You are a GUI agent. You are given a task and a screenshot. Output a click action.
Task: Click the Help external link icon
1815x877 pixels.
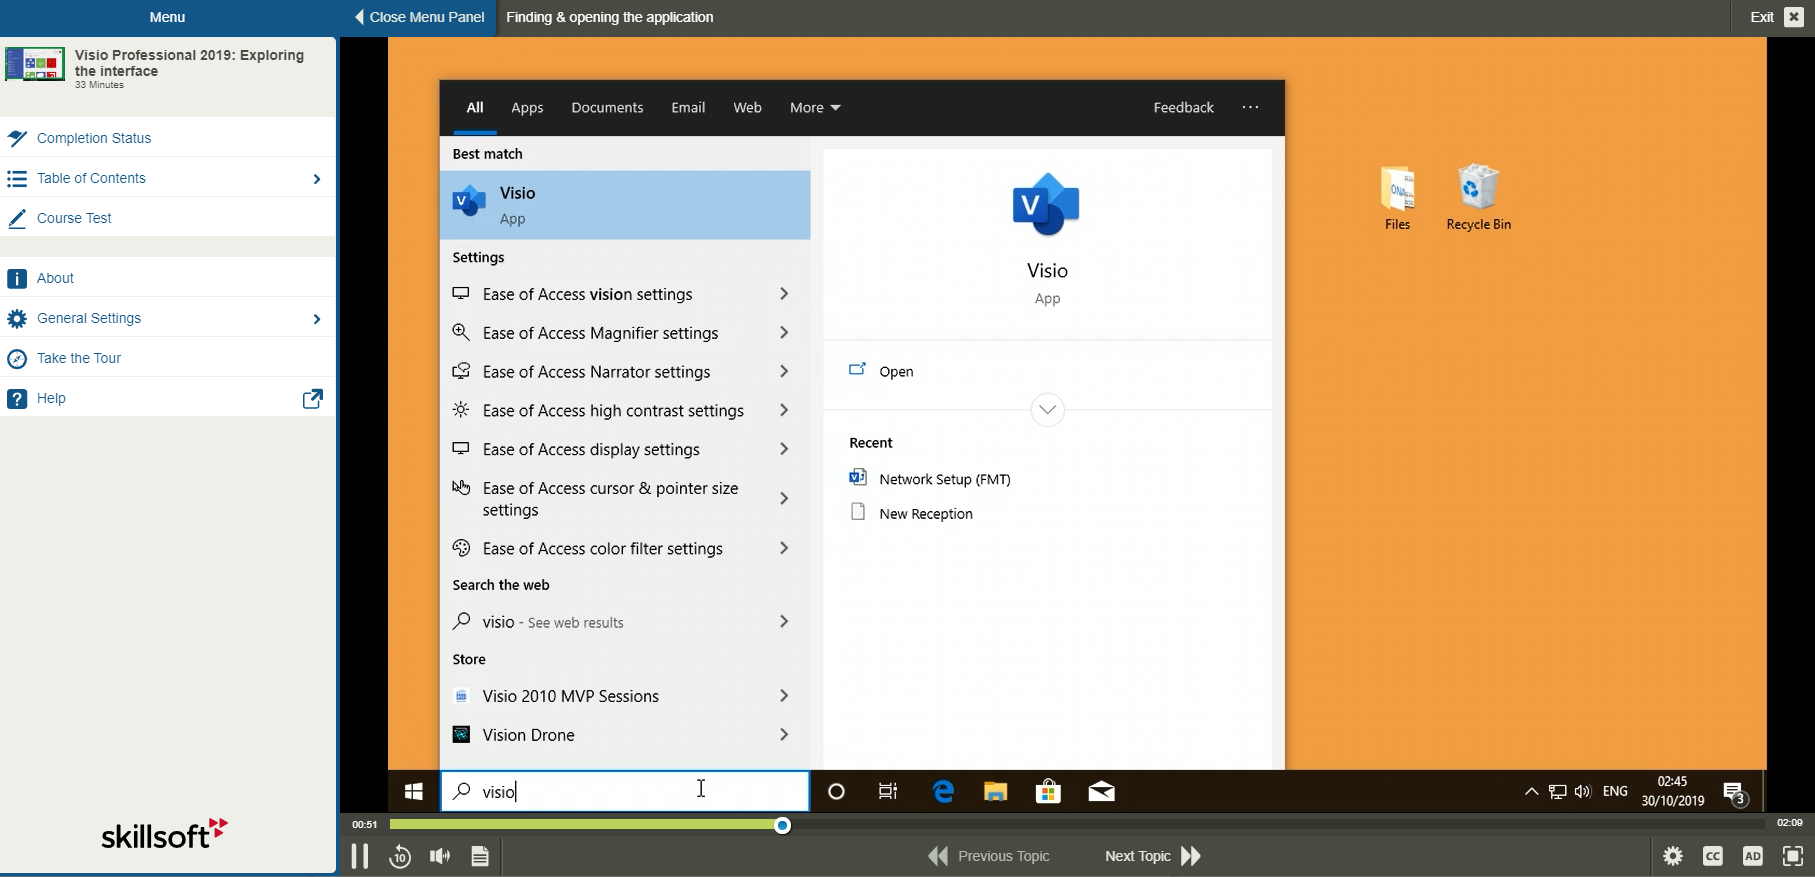313,399
